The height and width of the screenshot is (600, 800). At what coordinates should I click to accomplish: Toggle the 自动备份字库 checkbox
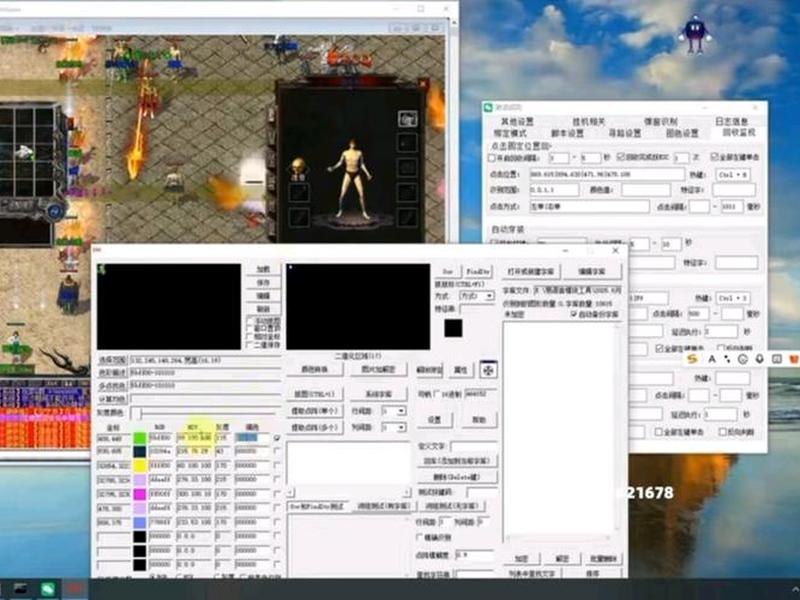[x=574, y=314]
